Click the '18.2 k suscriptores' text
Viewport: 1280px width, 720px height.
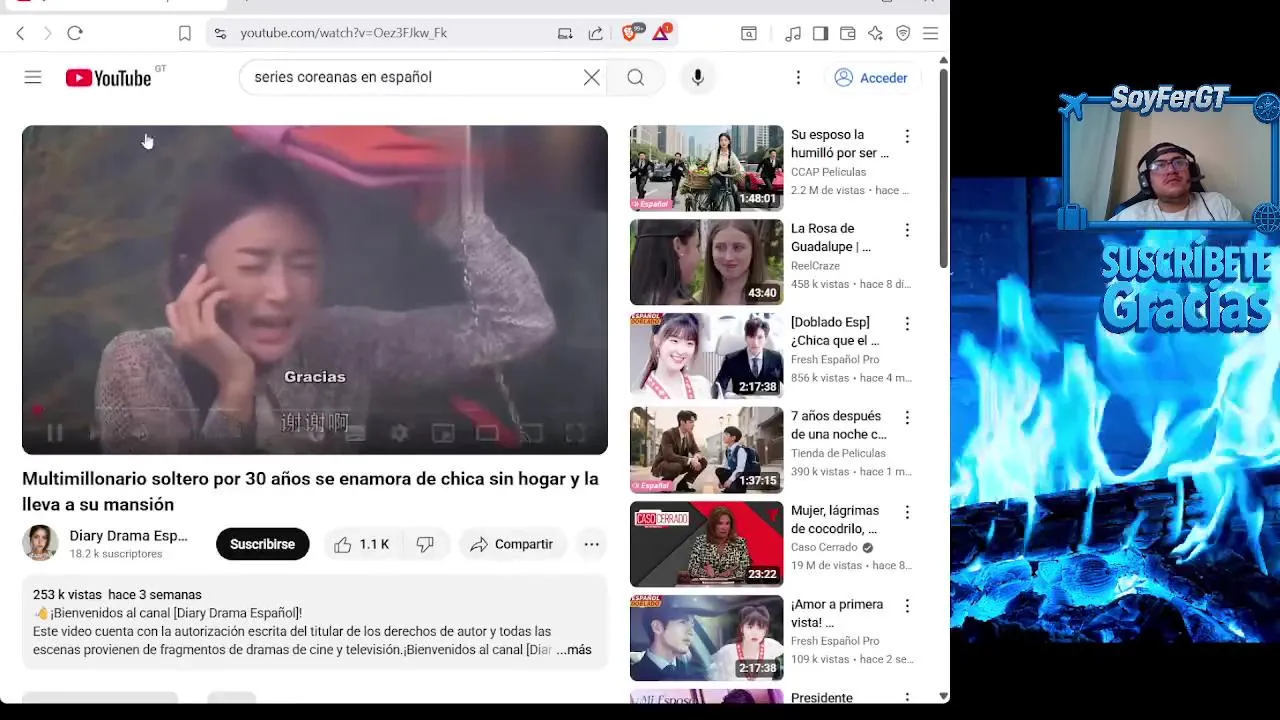(115, 554)
